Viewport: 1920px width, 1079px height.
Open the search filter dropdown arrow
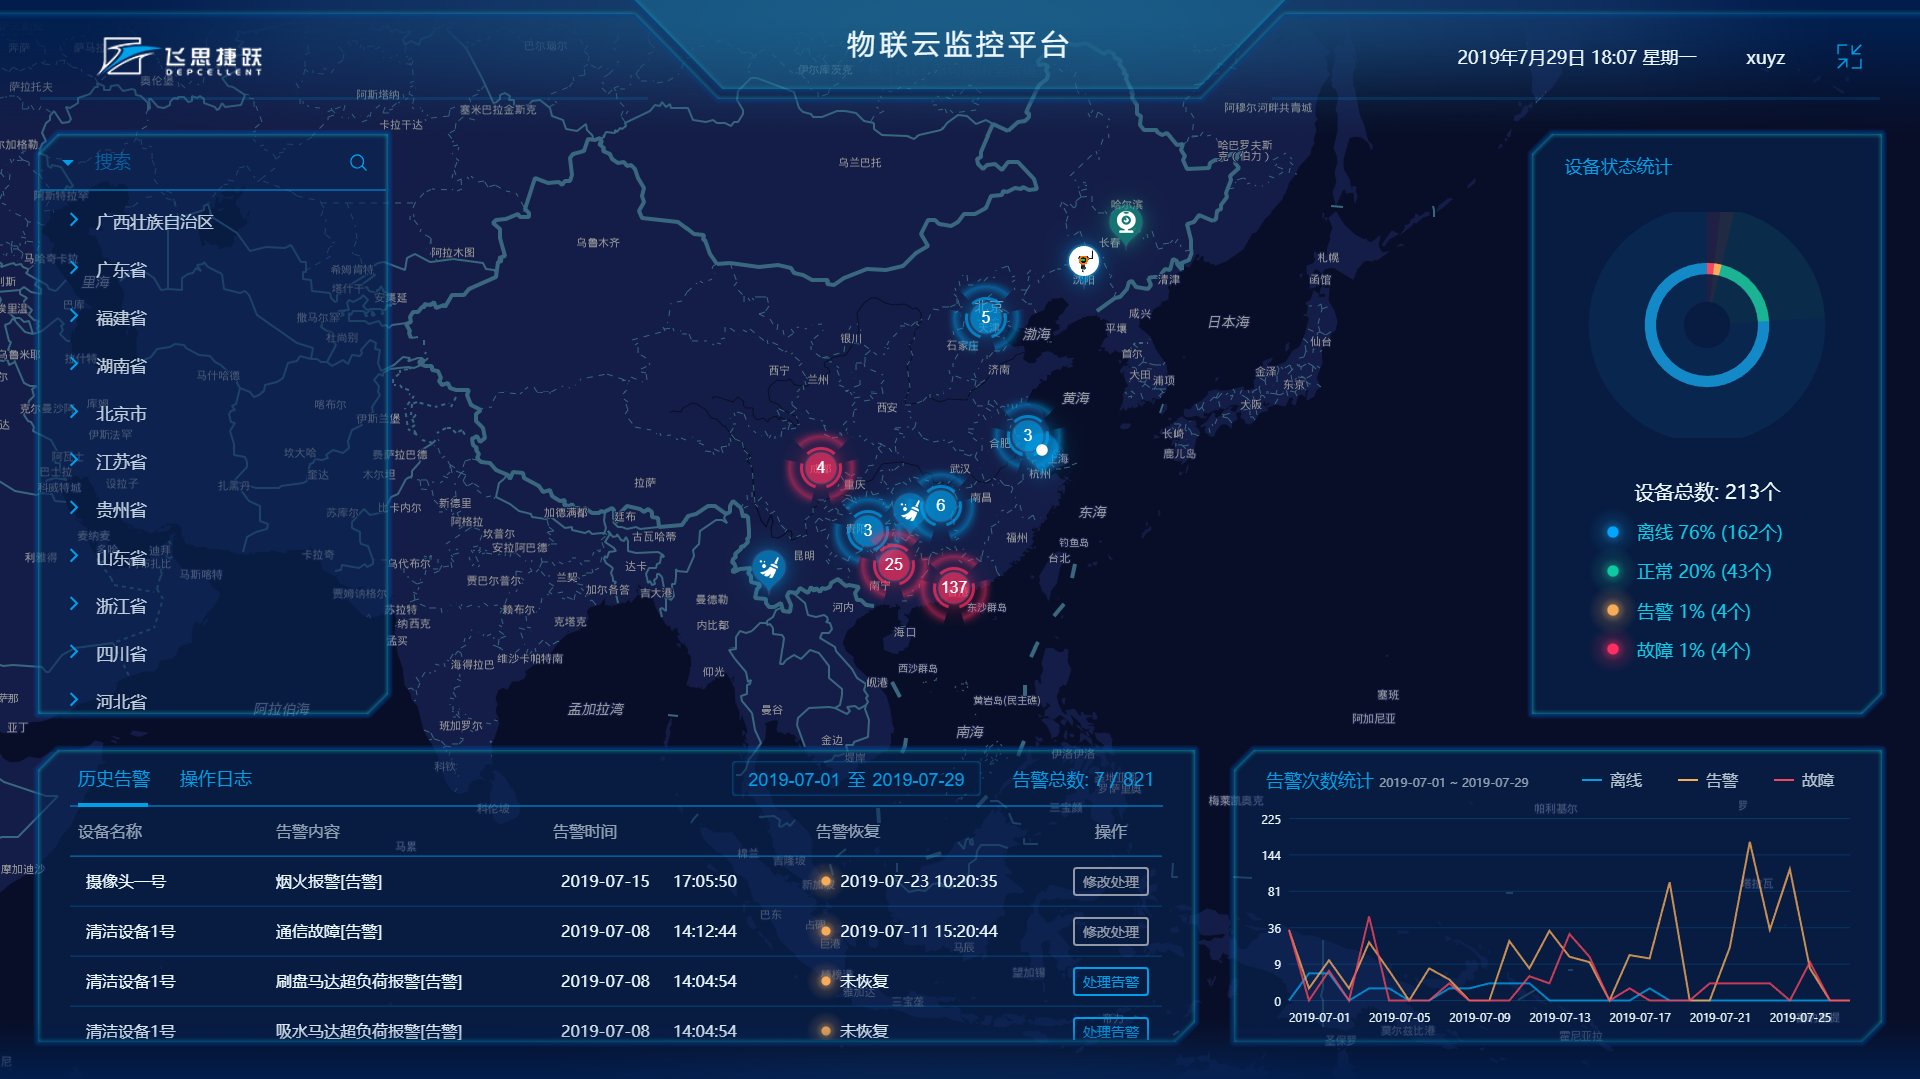click(67, 161)
